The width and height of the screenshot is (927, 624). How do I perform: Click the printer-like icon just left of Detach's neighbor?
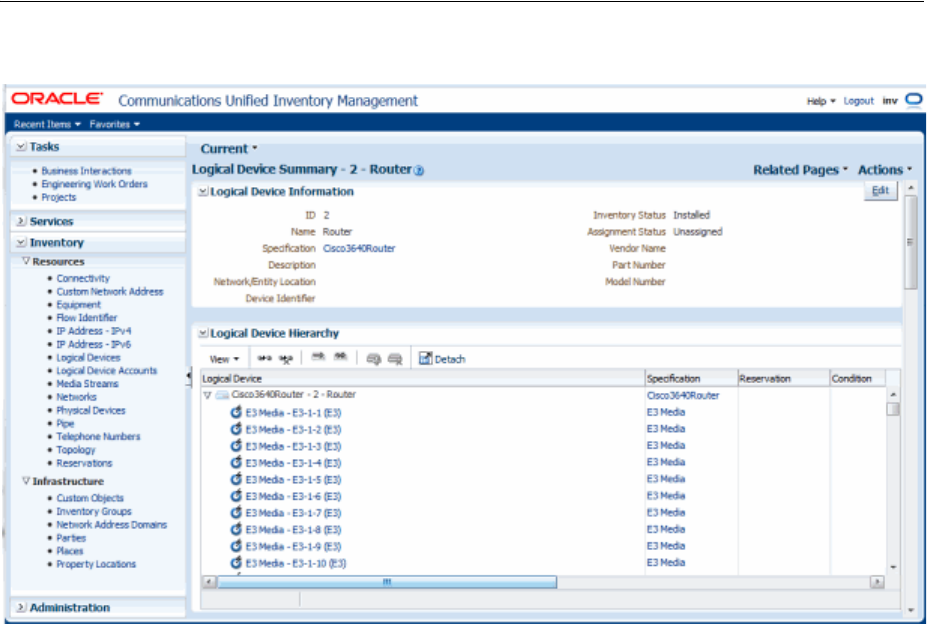coord(373,358)
